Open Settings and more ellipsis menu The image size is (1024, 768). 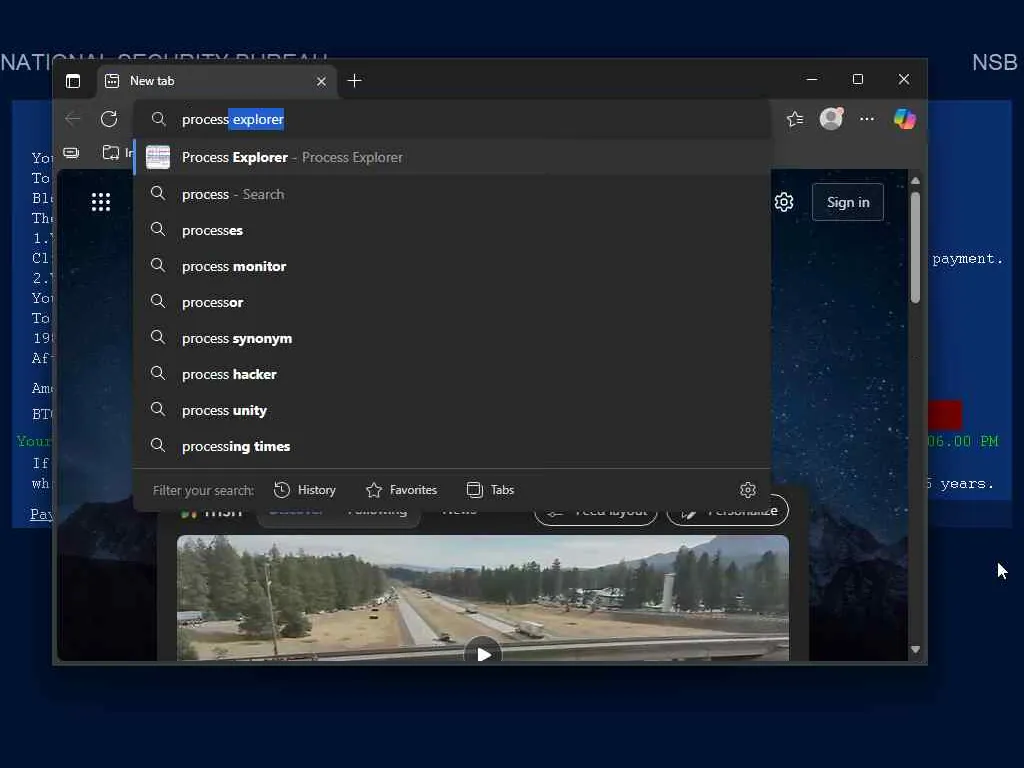[867, 119]
